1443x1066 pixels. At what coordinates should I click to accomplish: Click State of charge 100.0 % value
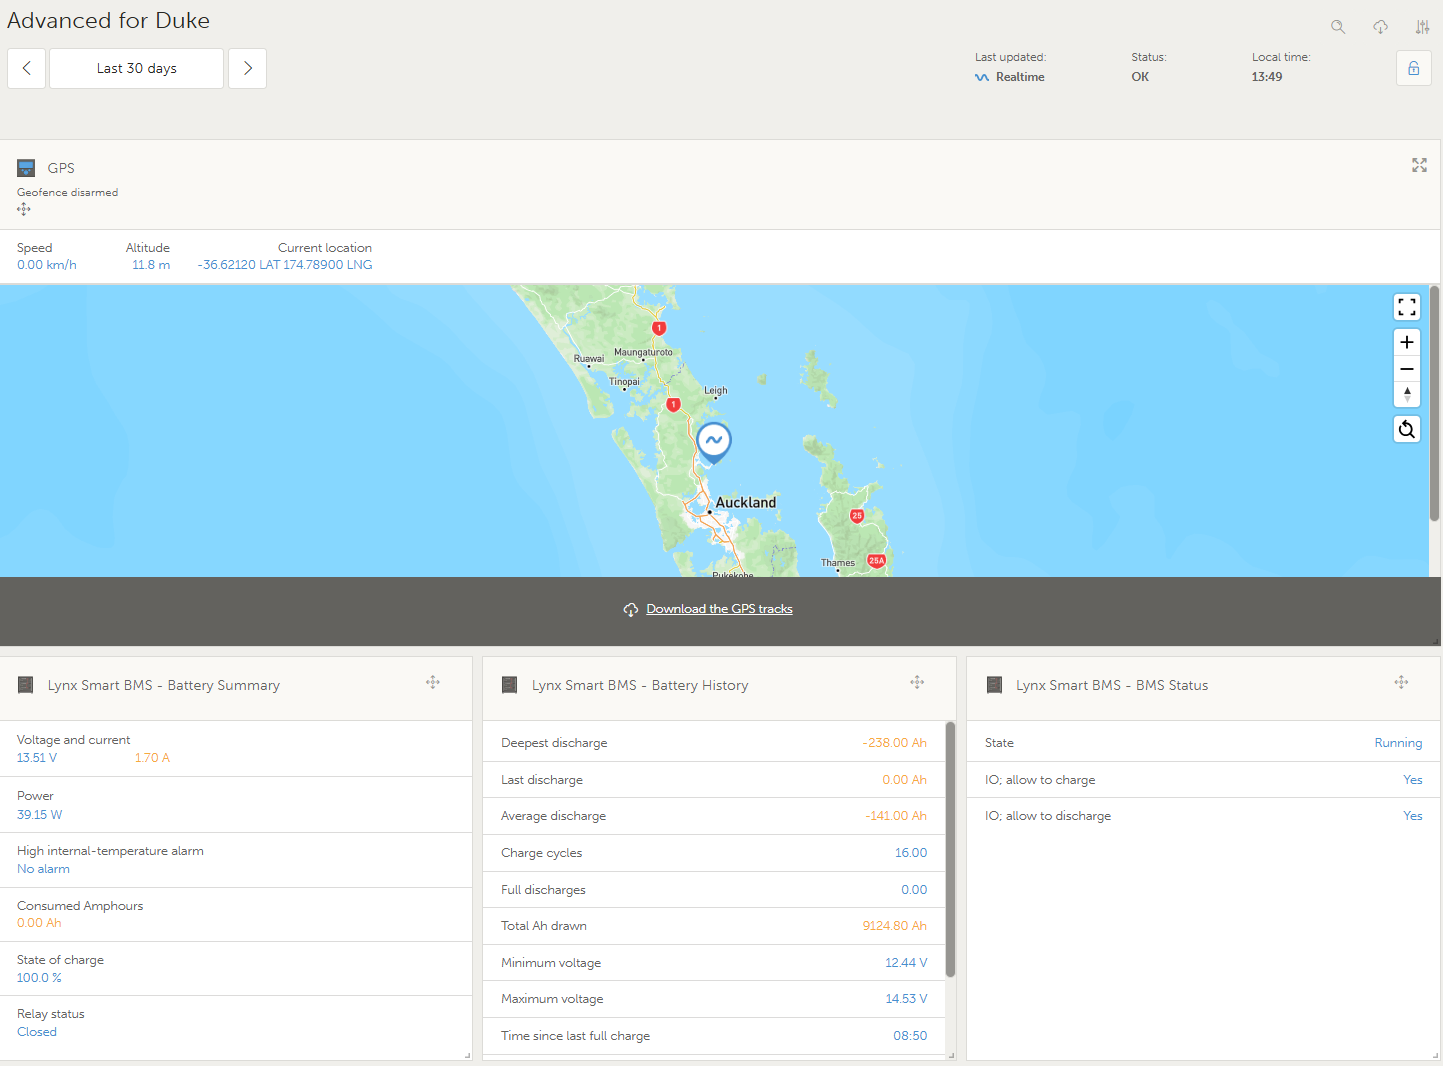click(39, 978)
